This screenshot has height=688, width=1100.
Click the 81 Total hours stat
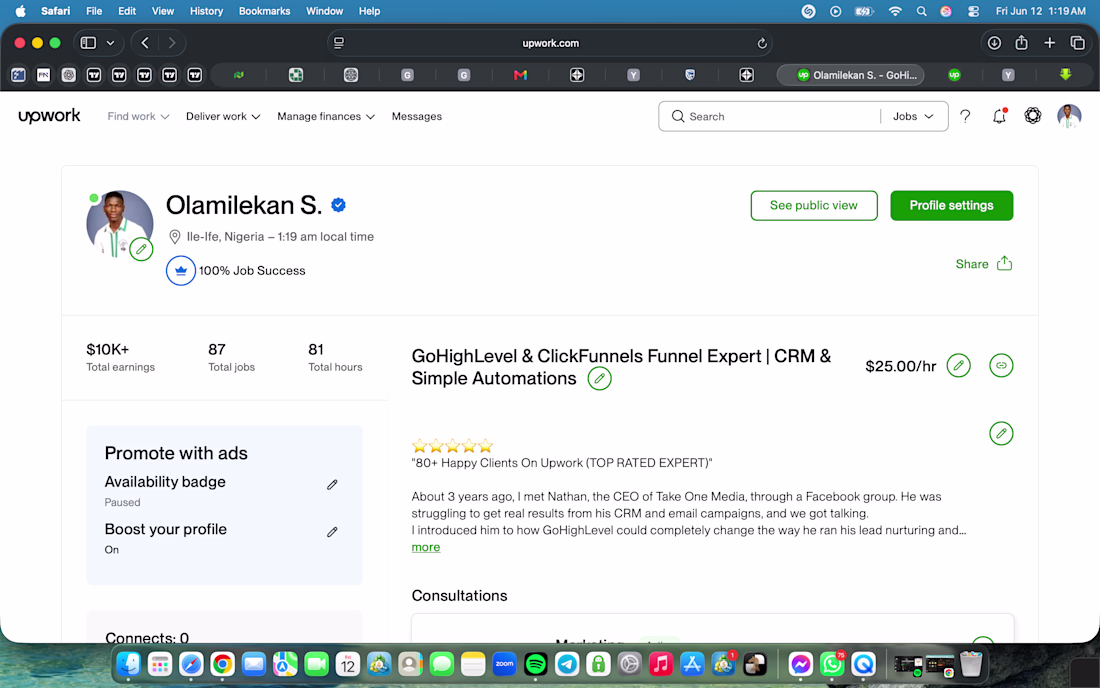(335, 357)
